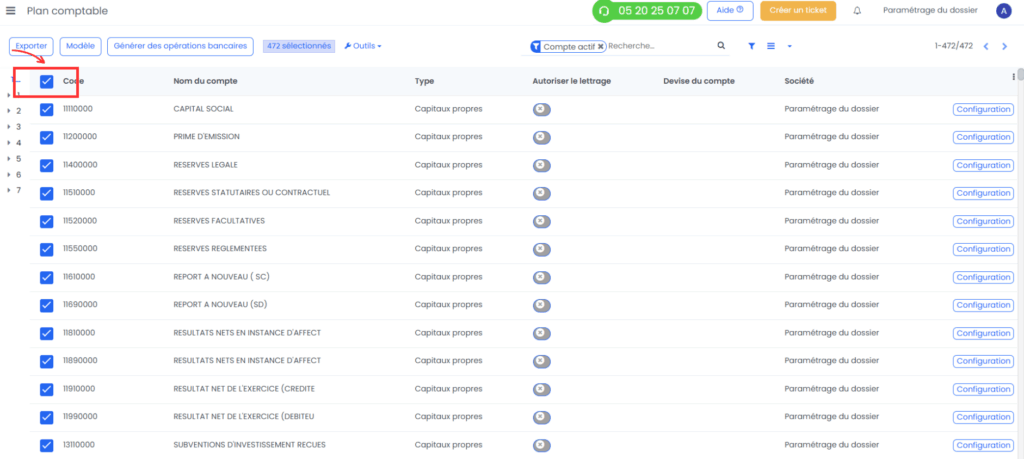The image size is (1024, 459).
Task: Enable lettrage toggle for RESERVES REGLEMENTEES
Action: [541, 249]
